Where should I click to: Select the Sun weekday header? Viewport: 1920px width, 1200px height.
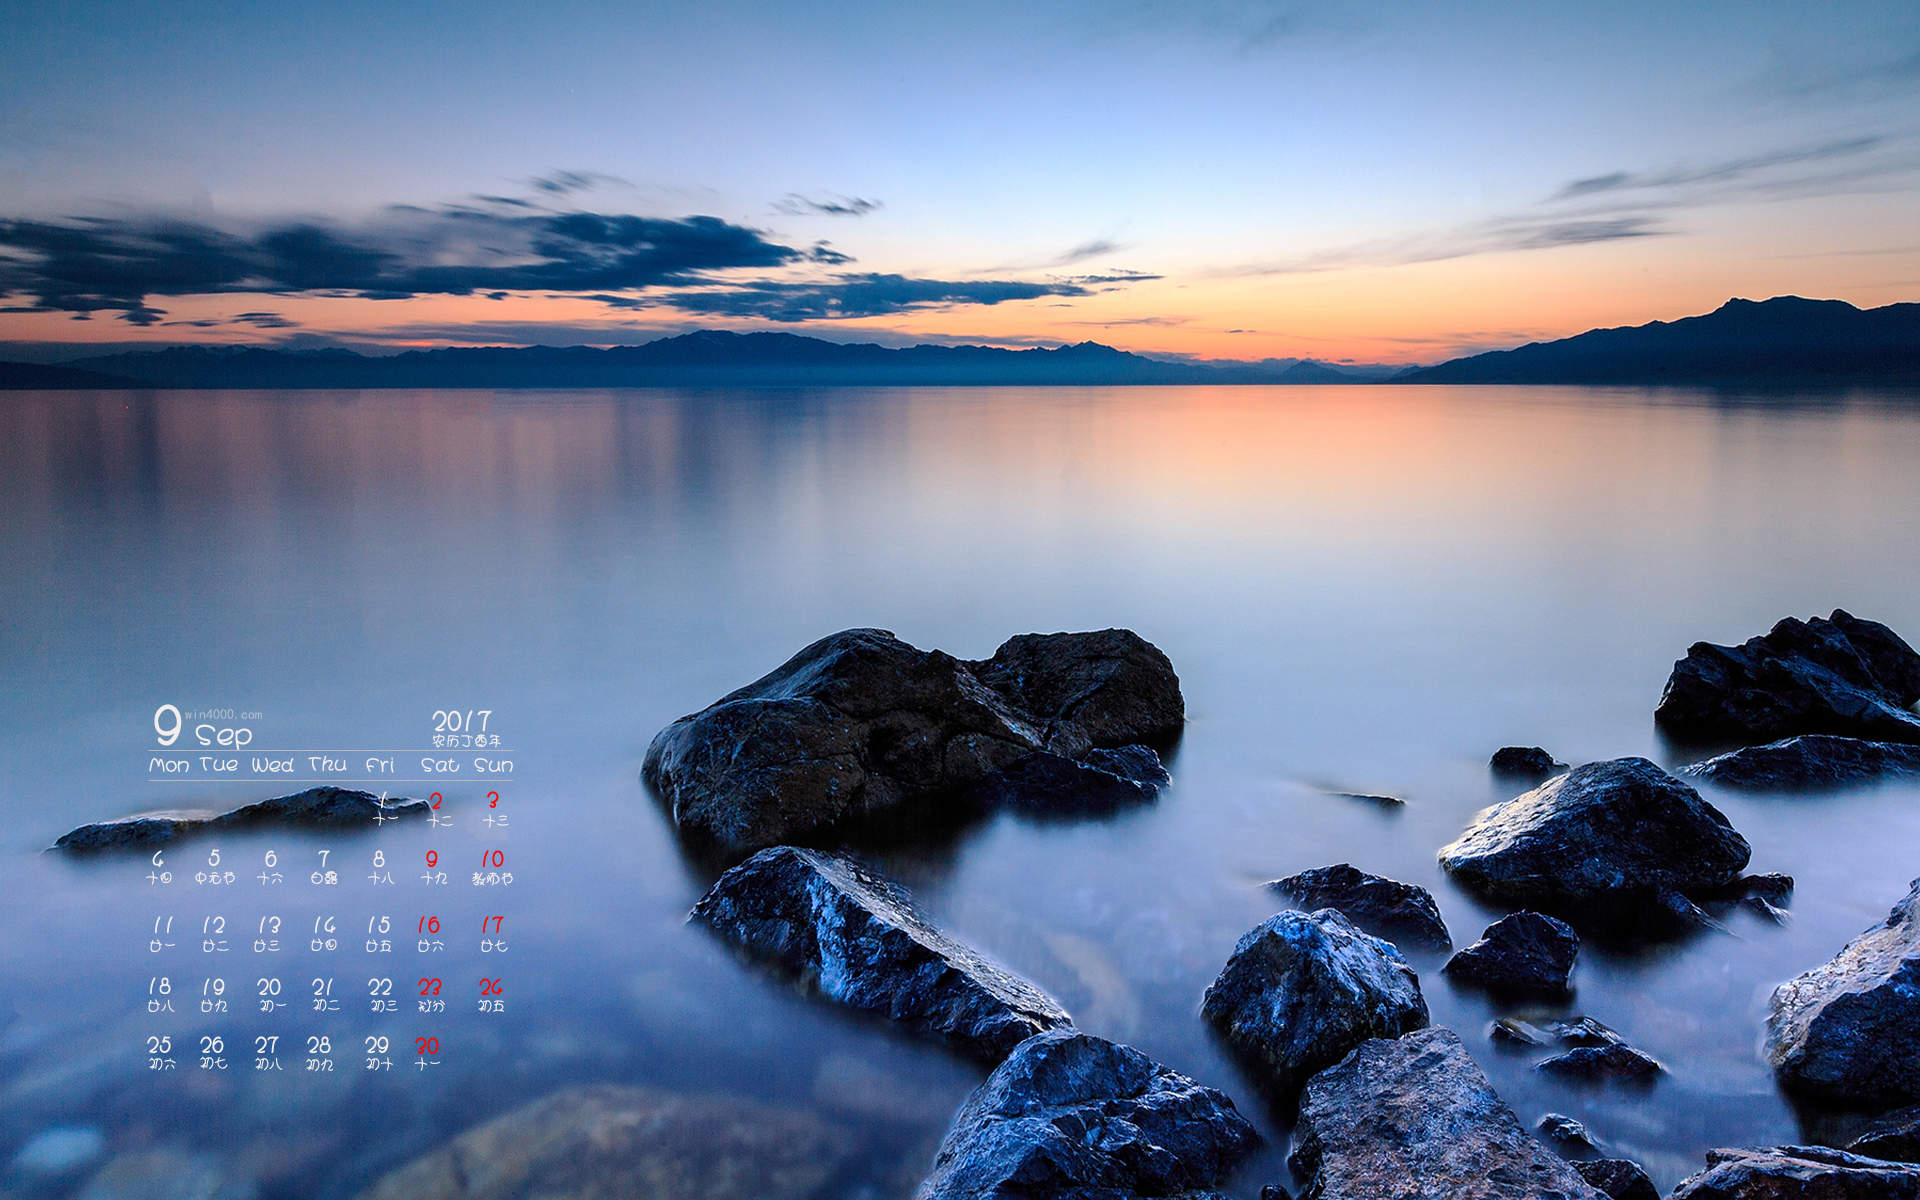click(493, 765)
